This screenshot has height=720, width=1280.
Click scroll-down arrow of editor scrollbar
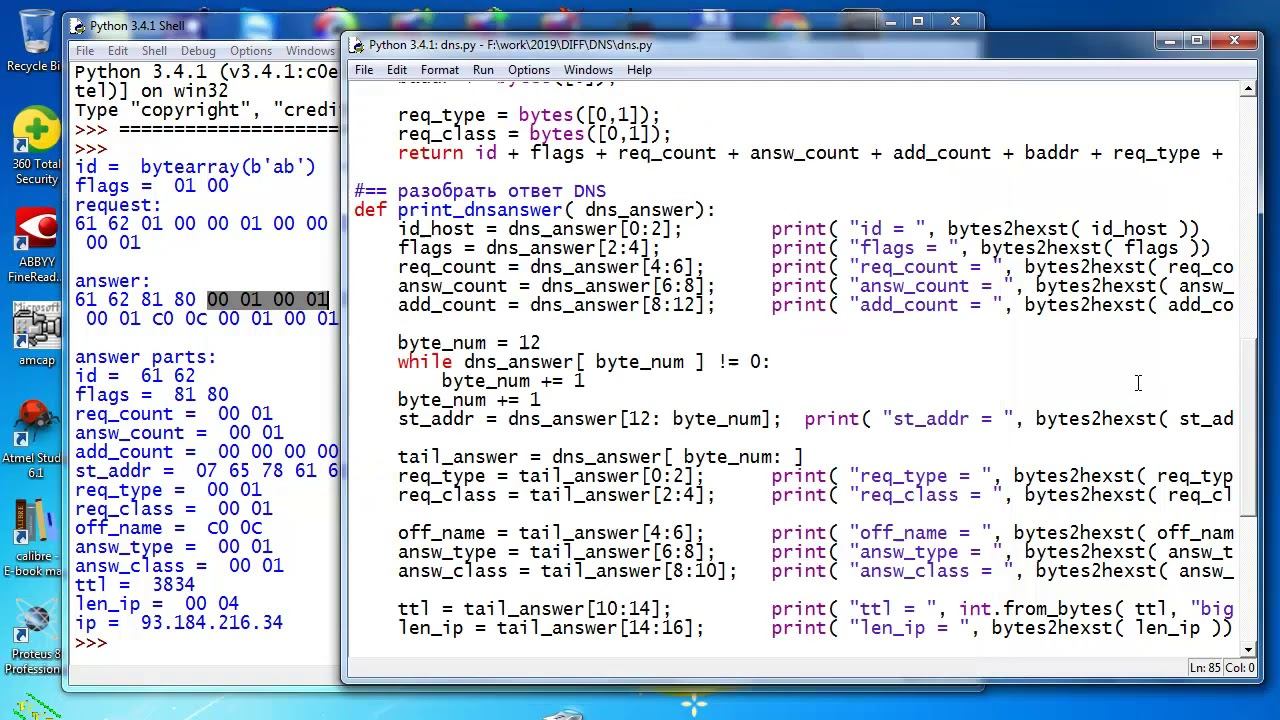[1248, 648]
